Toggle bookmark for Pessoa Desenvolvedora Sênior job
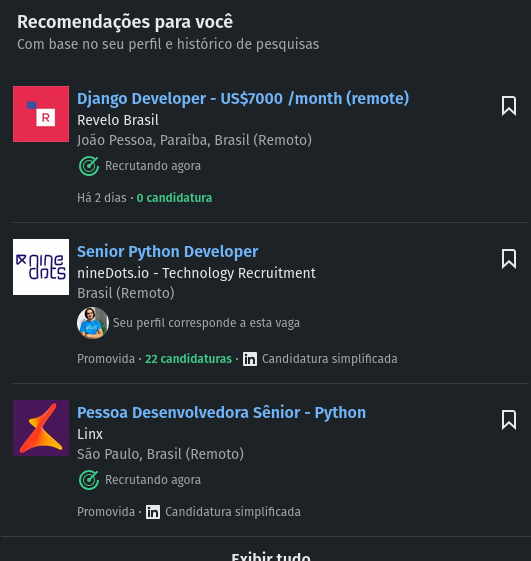 pyautogui.click(x=508, y=420)
